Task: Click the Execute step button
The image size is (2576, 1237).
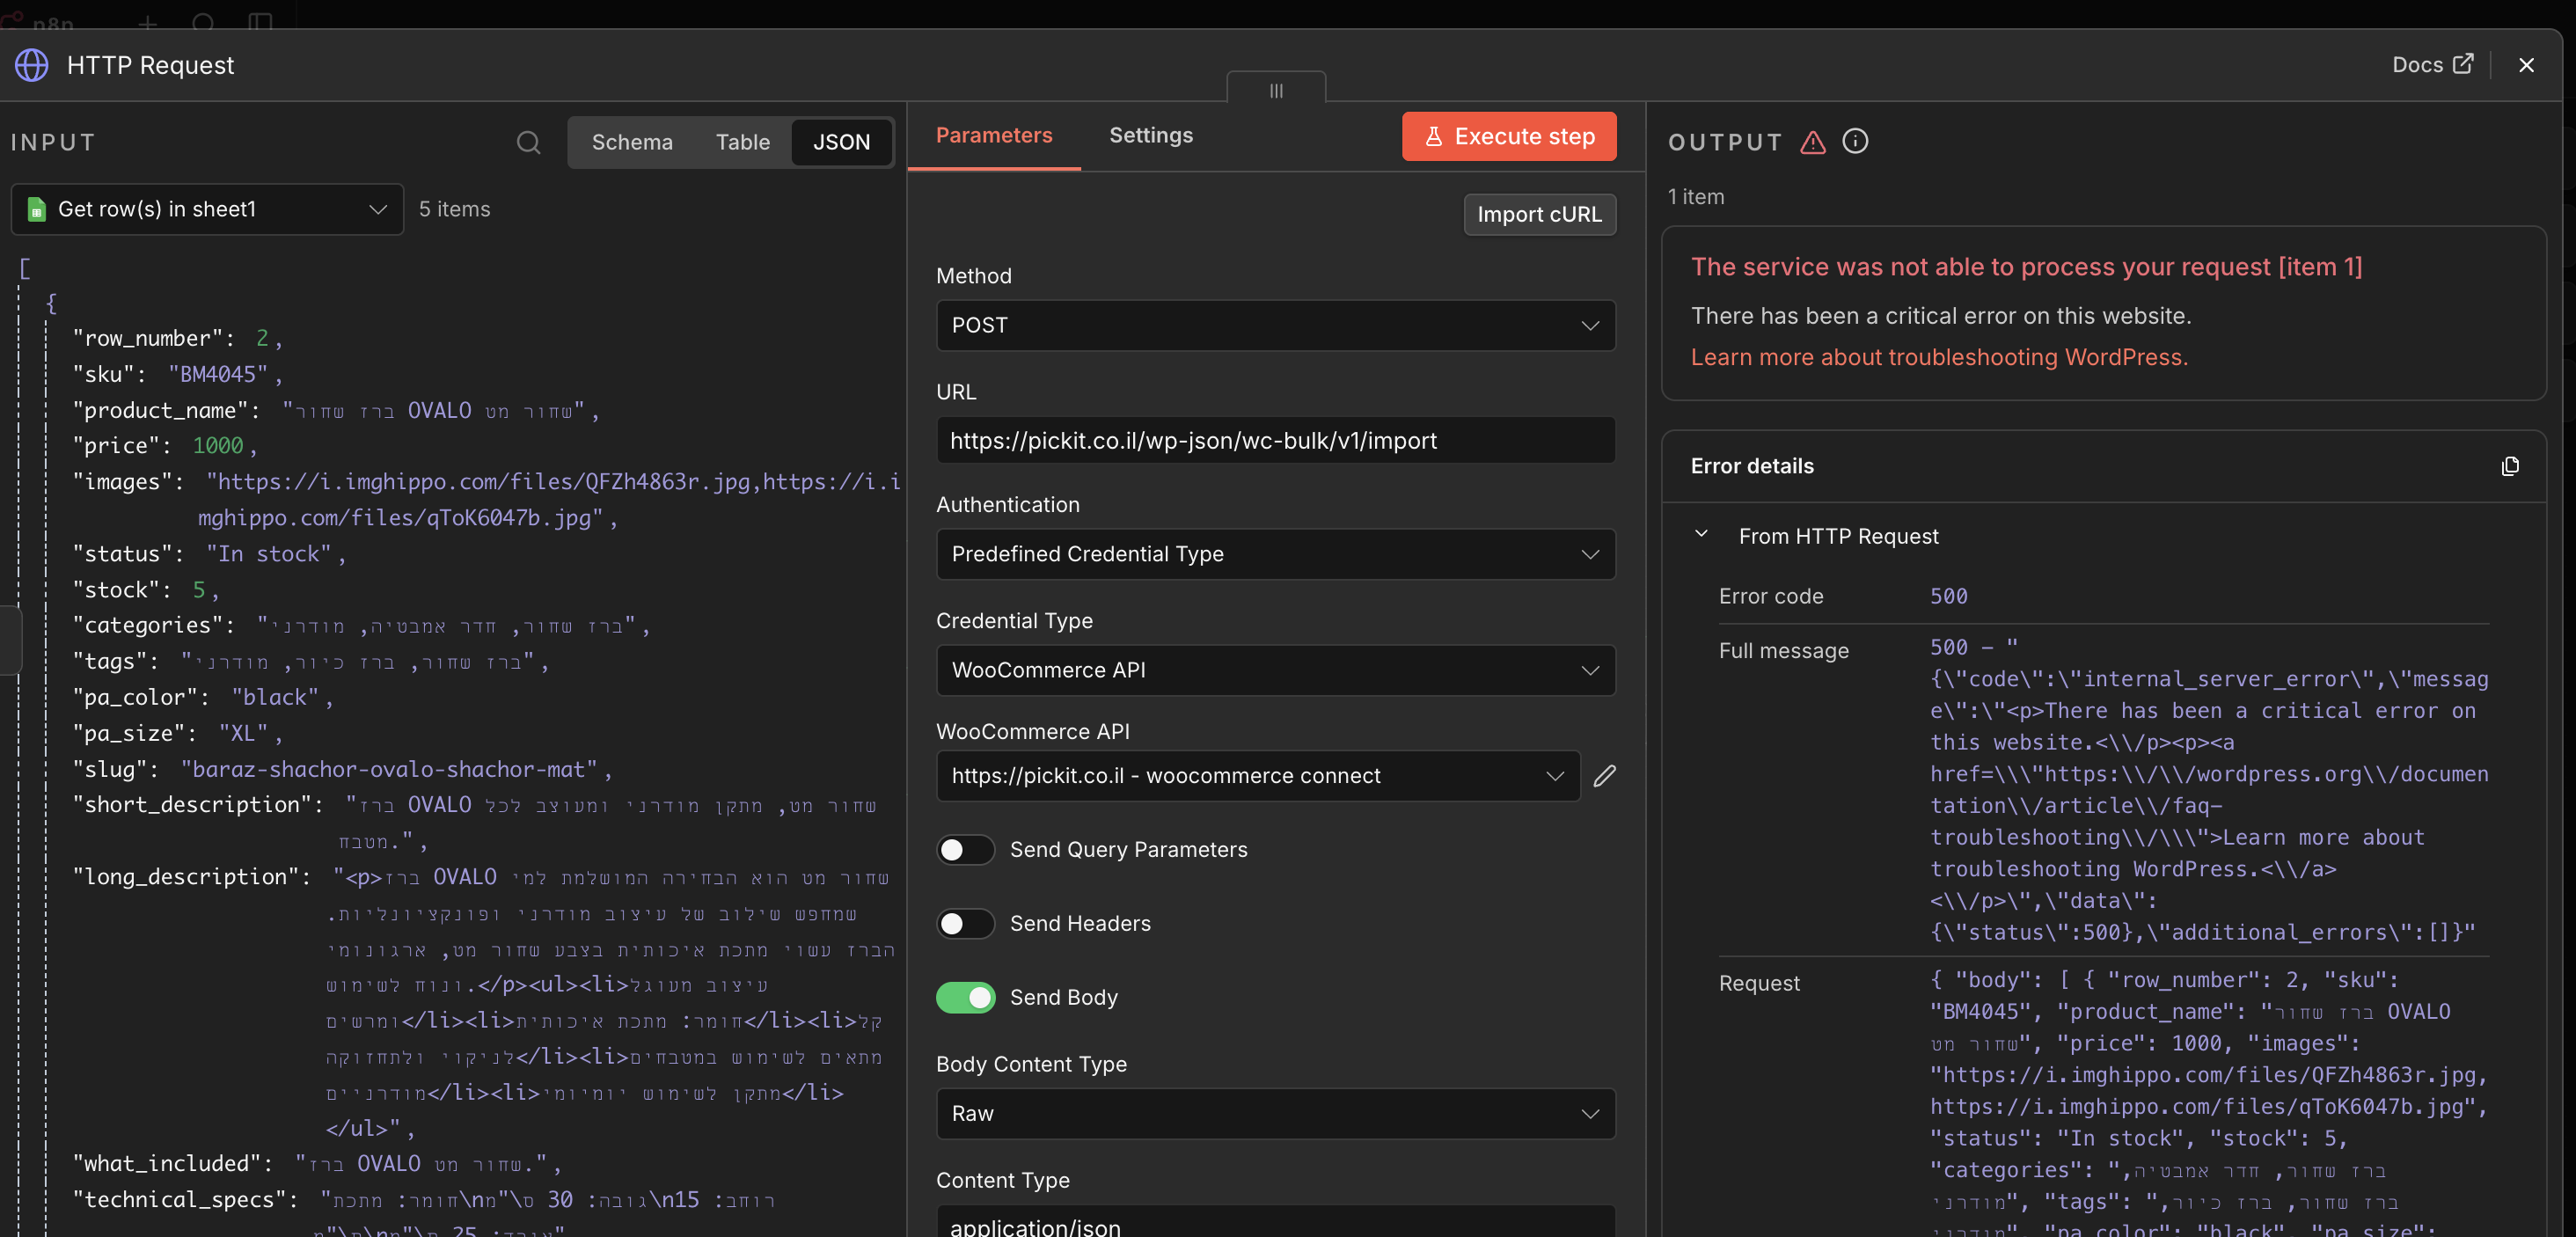Action: (x=1508, y=136)
